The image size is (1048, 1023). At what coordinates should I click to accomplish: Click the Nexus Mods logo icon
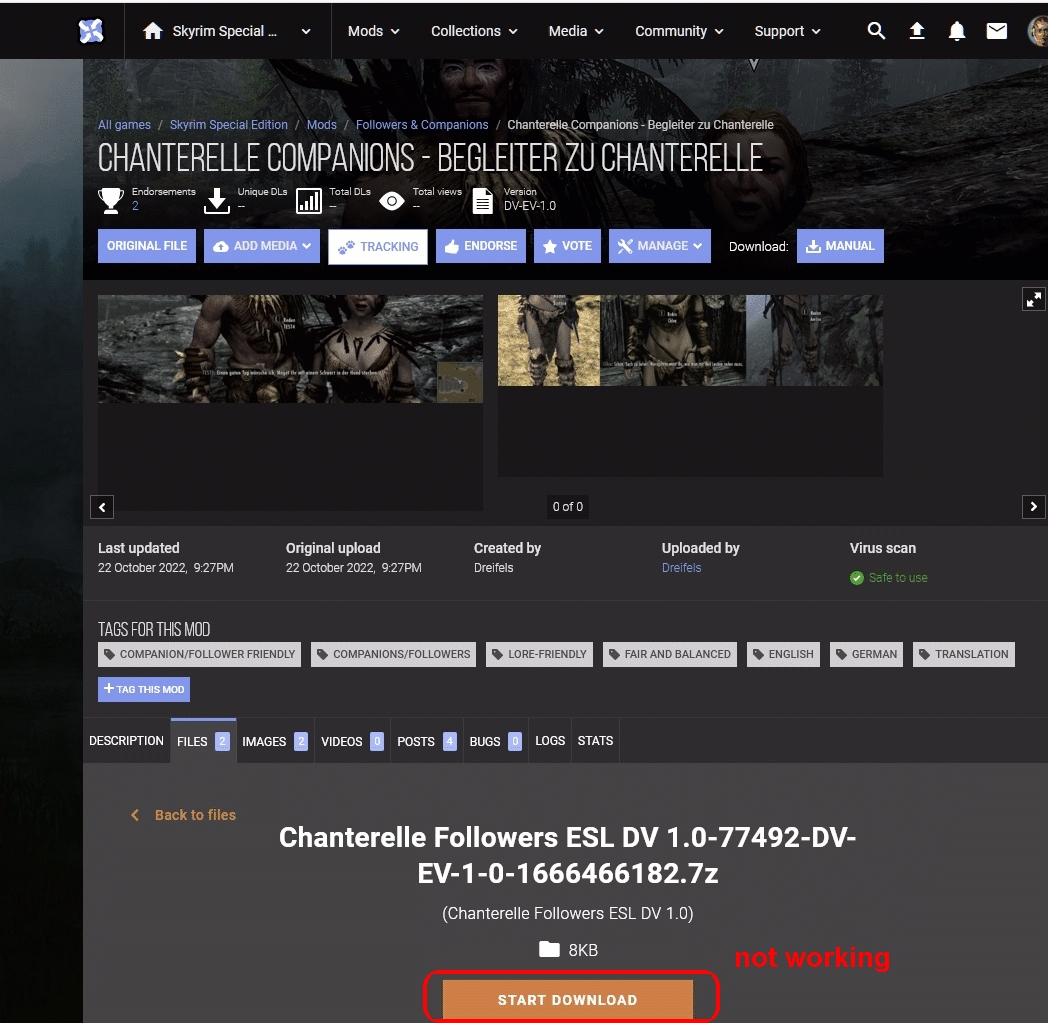91,31
